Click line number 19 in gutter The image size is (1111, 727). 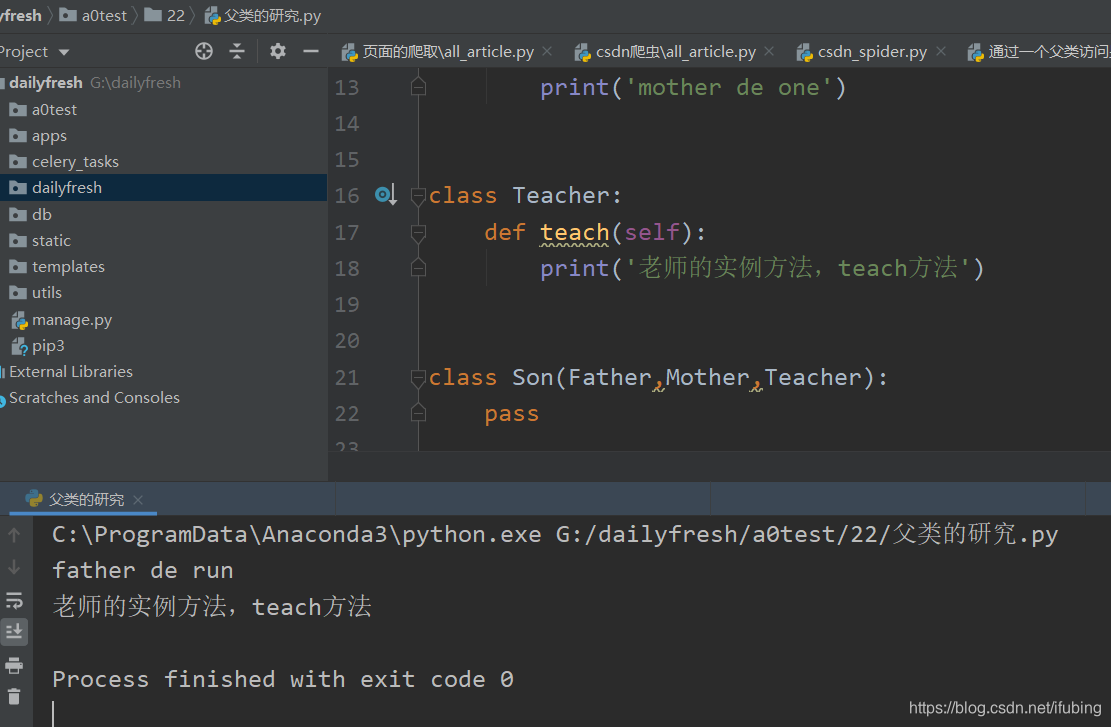(347, 305)
